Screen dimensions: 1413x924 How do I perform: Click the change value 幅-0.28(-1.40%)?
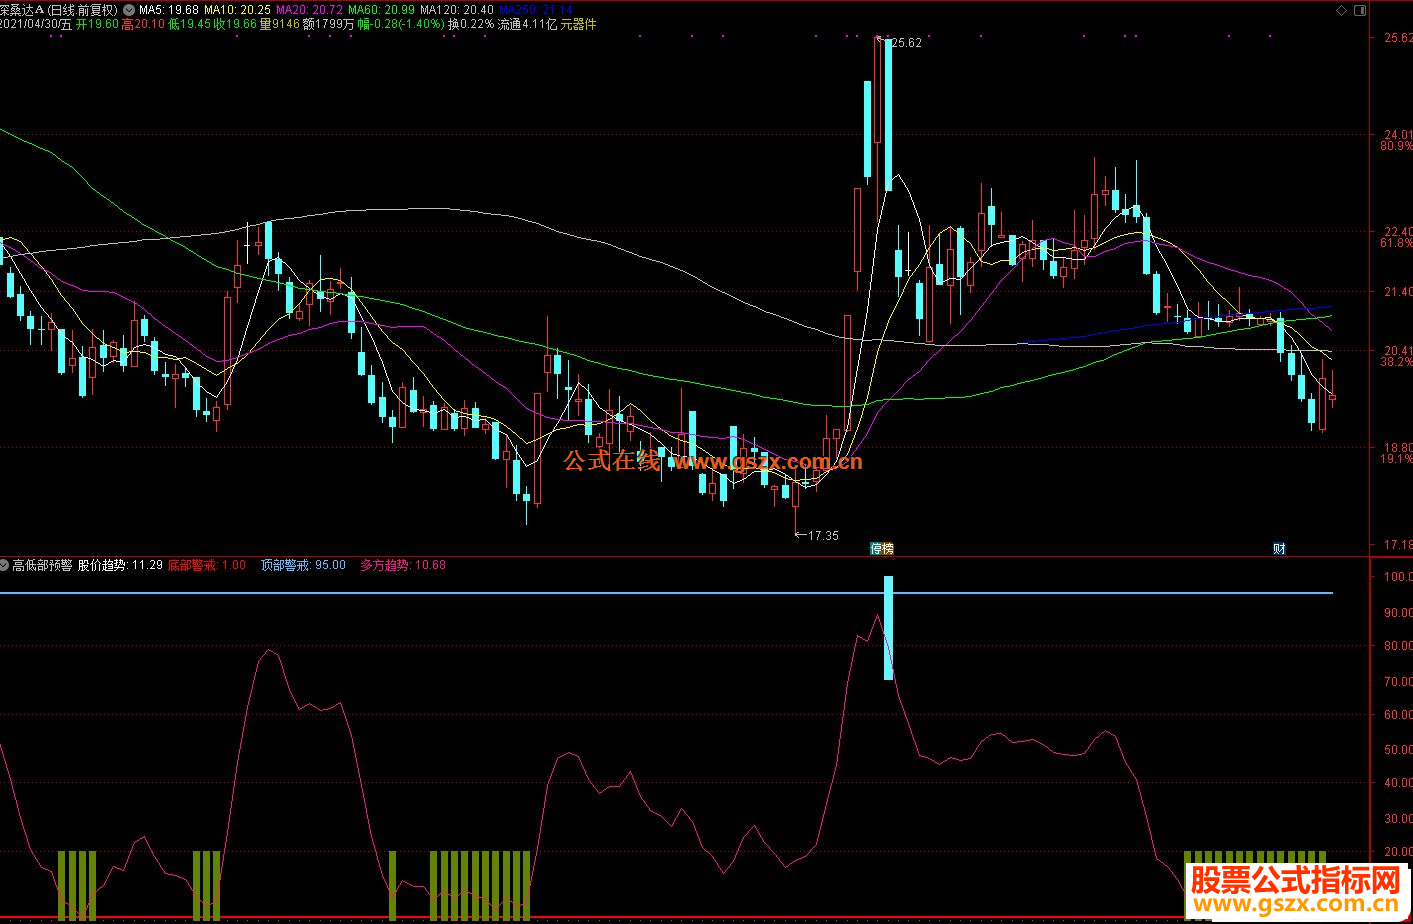pos(400,24)
